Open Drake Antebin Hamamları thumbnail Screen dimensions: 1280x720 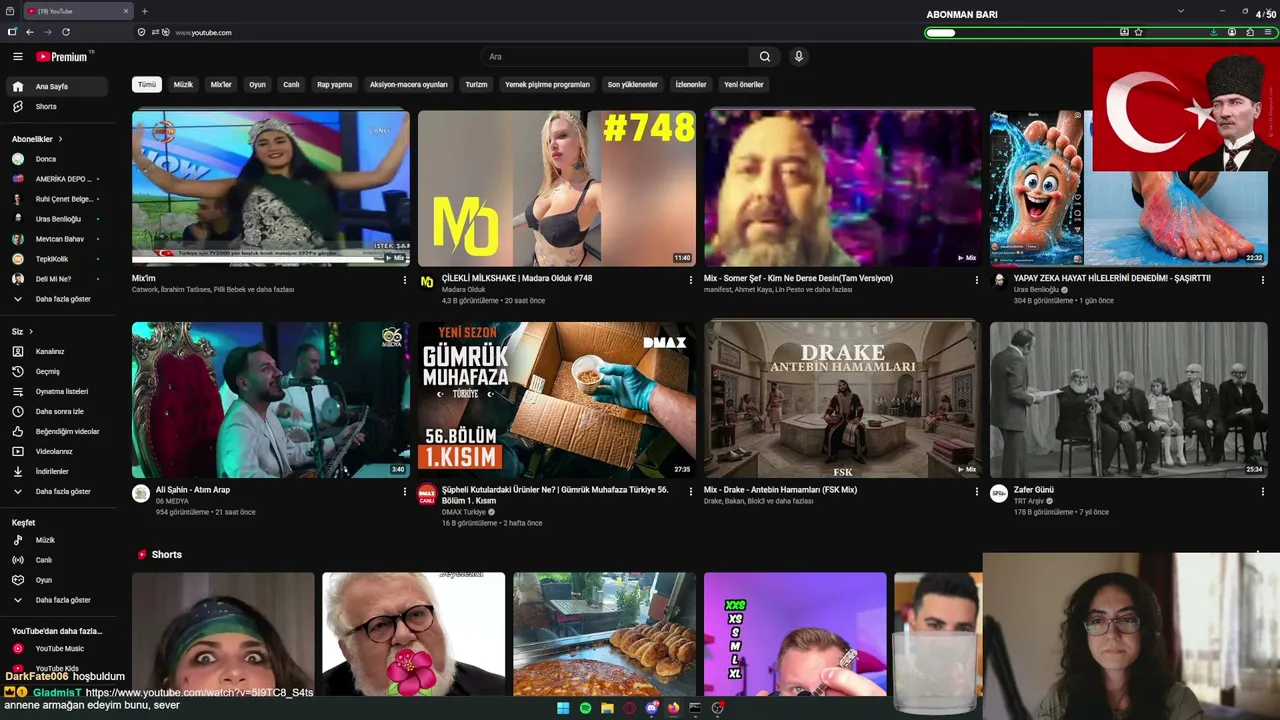(842, 400)
